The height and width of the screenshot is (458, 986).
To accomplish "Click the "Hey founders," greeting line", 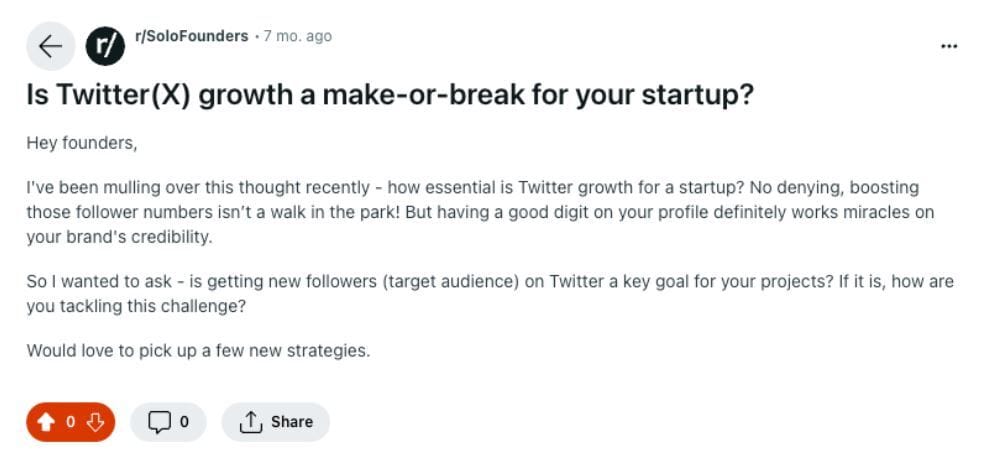I will [x=81, y=143].
